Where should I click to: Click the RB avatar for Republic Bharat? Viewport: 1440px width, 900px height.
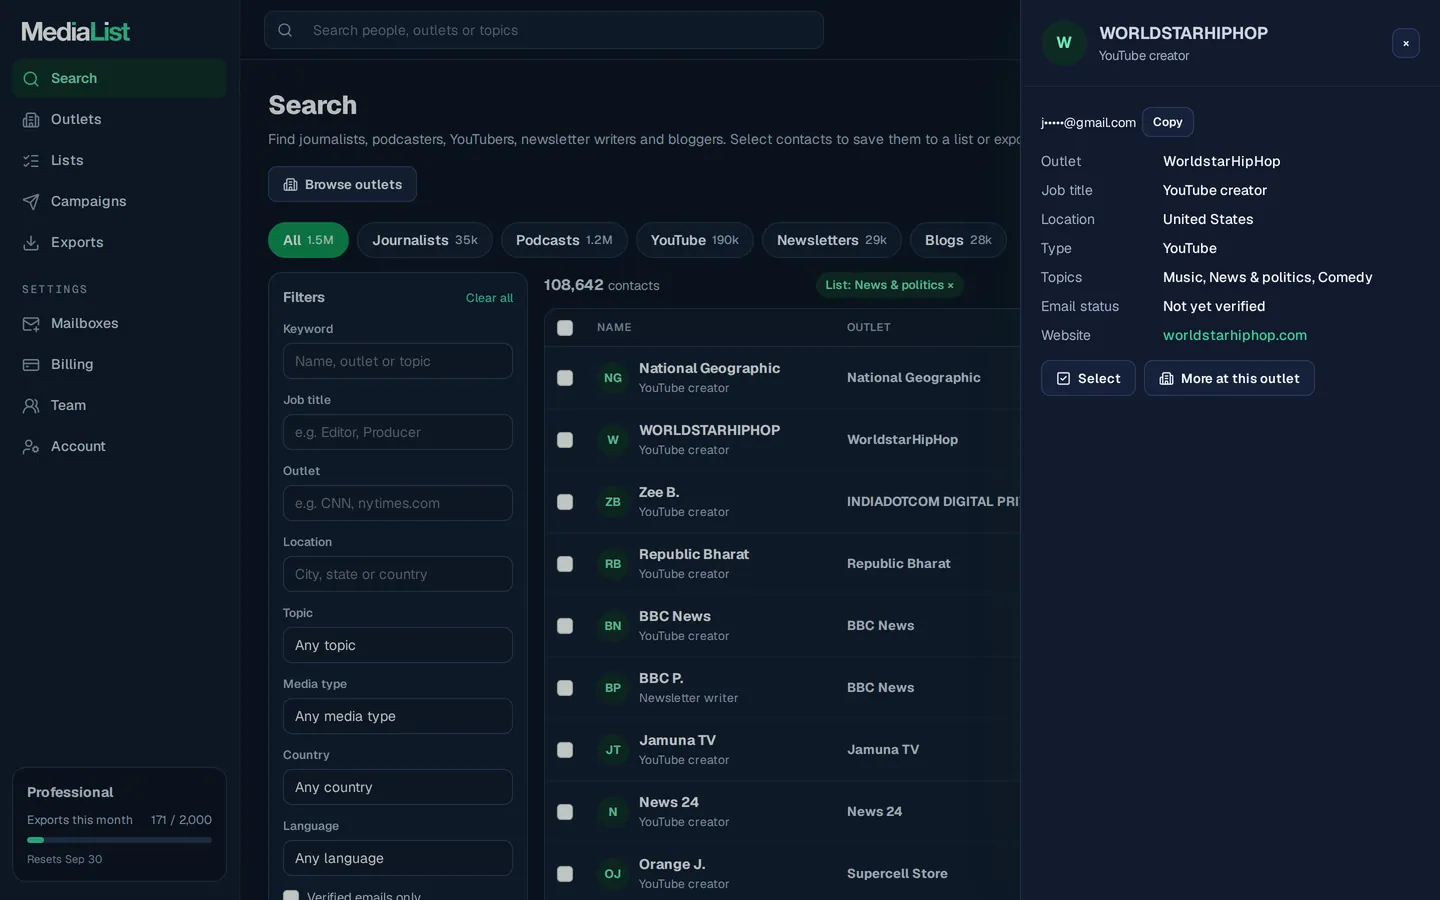pos(613,564)
